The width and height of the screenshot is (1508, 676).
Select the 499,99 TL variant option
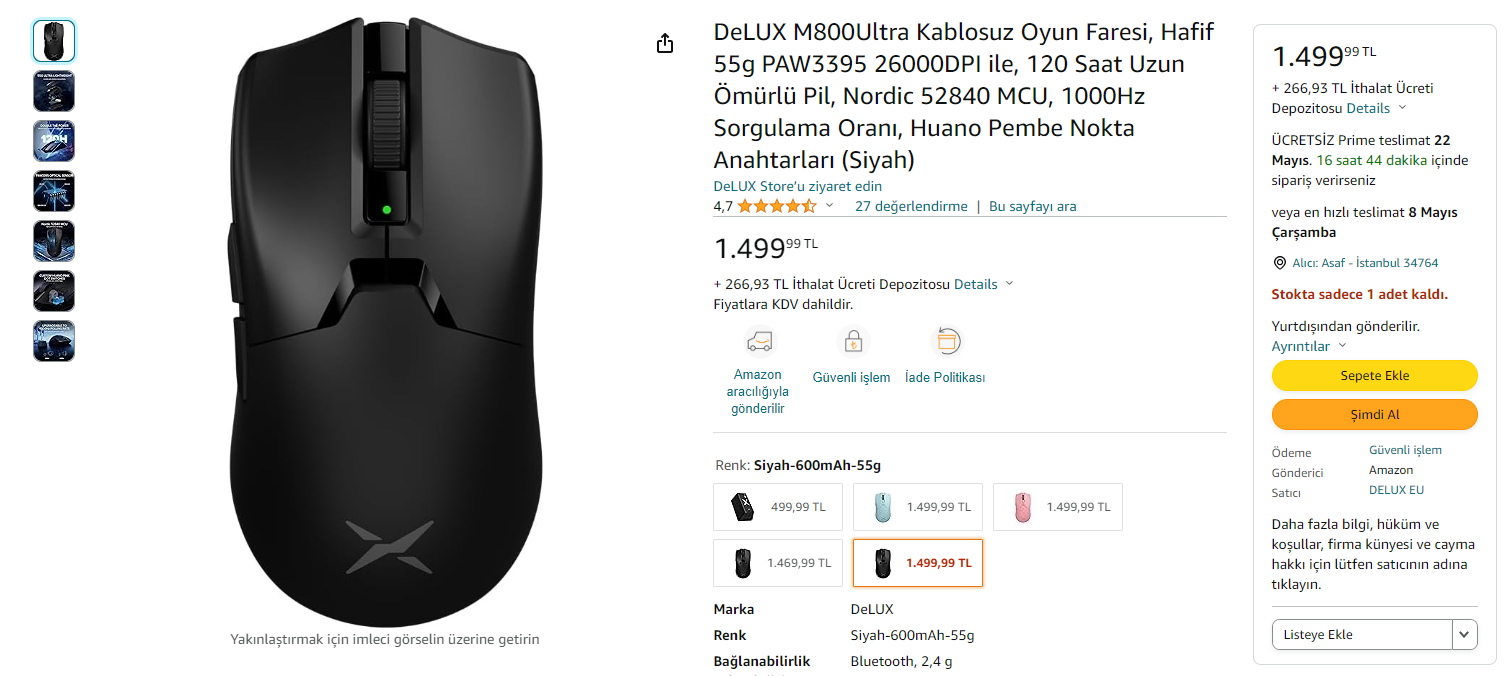[x=778, y=507]
